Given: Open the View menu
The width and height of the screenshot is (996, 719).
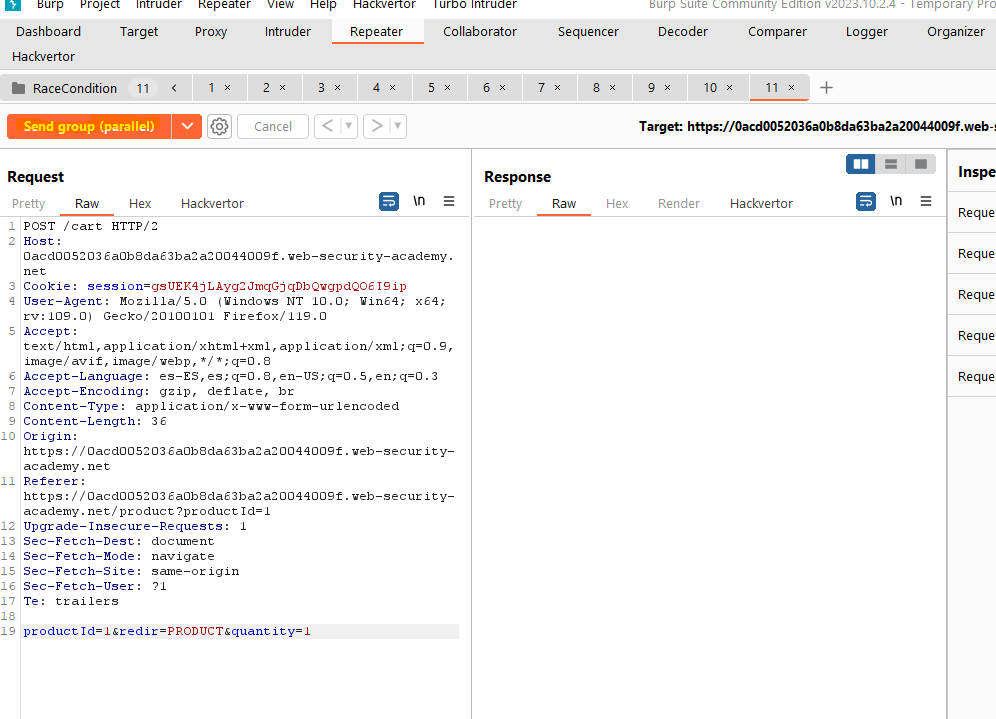Looking at the screenshot, I should [x=280, y=4].
